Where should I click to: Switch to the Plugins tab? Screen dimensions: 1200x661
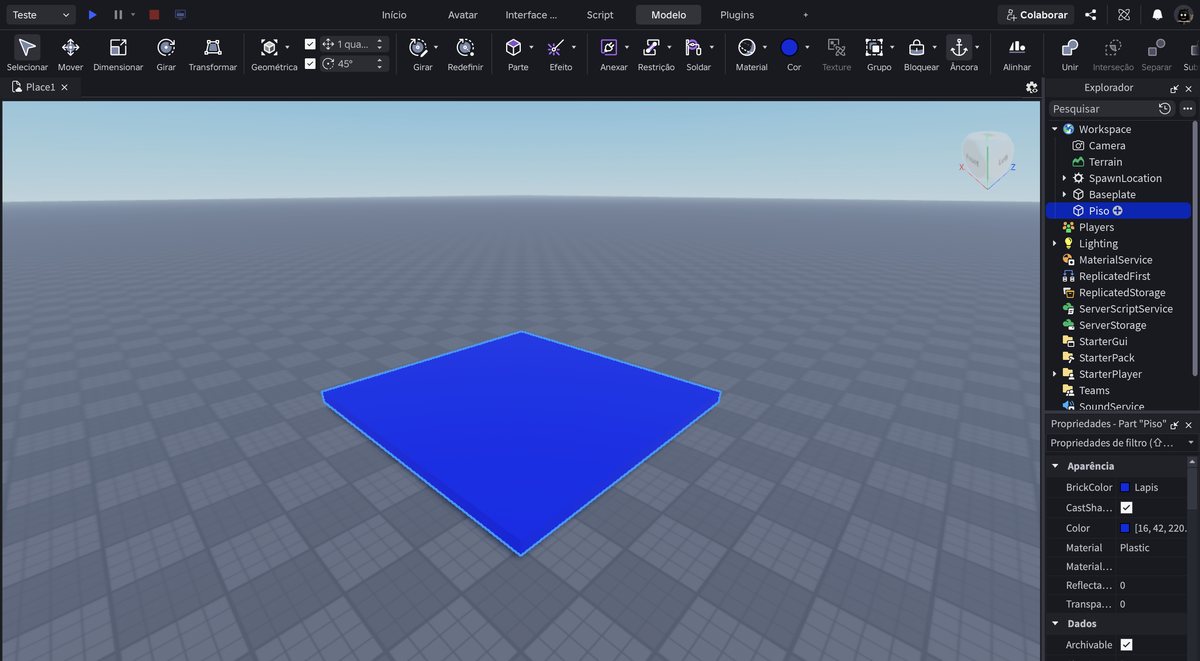[737, 15]
